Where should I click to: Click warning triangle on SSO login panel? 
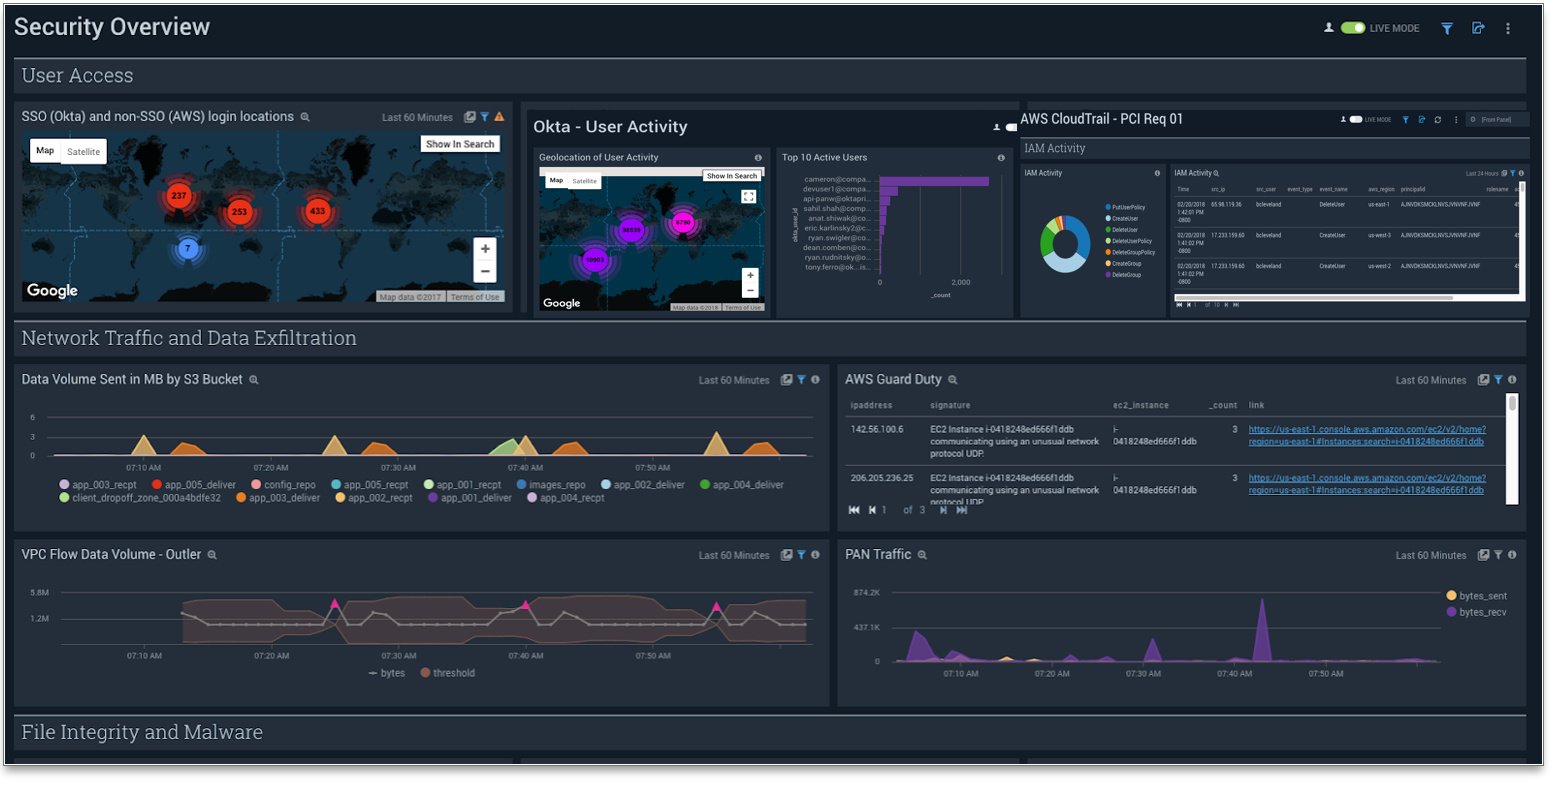(499, 118)
